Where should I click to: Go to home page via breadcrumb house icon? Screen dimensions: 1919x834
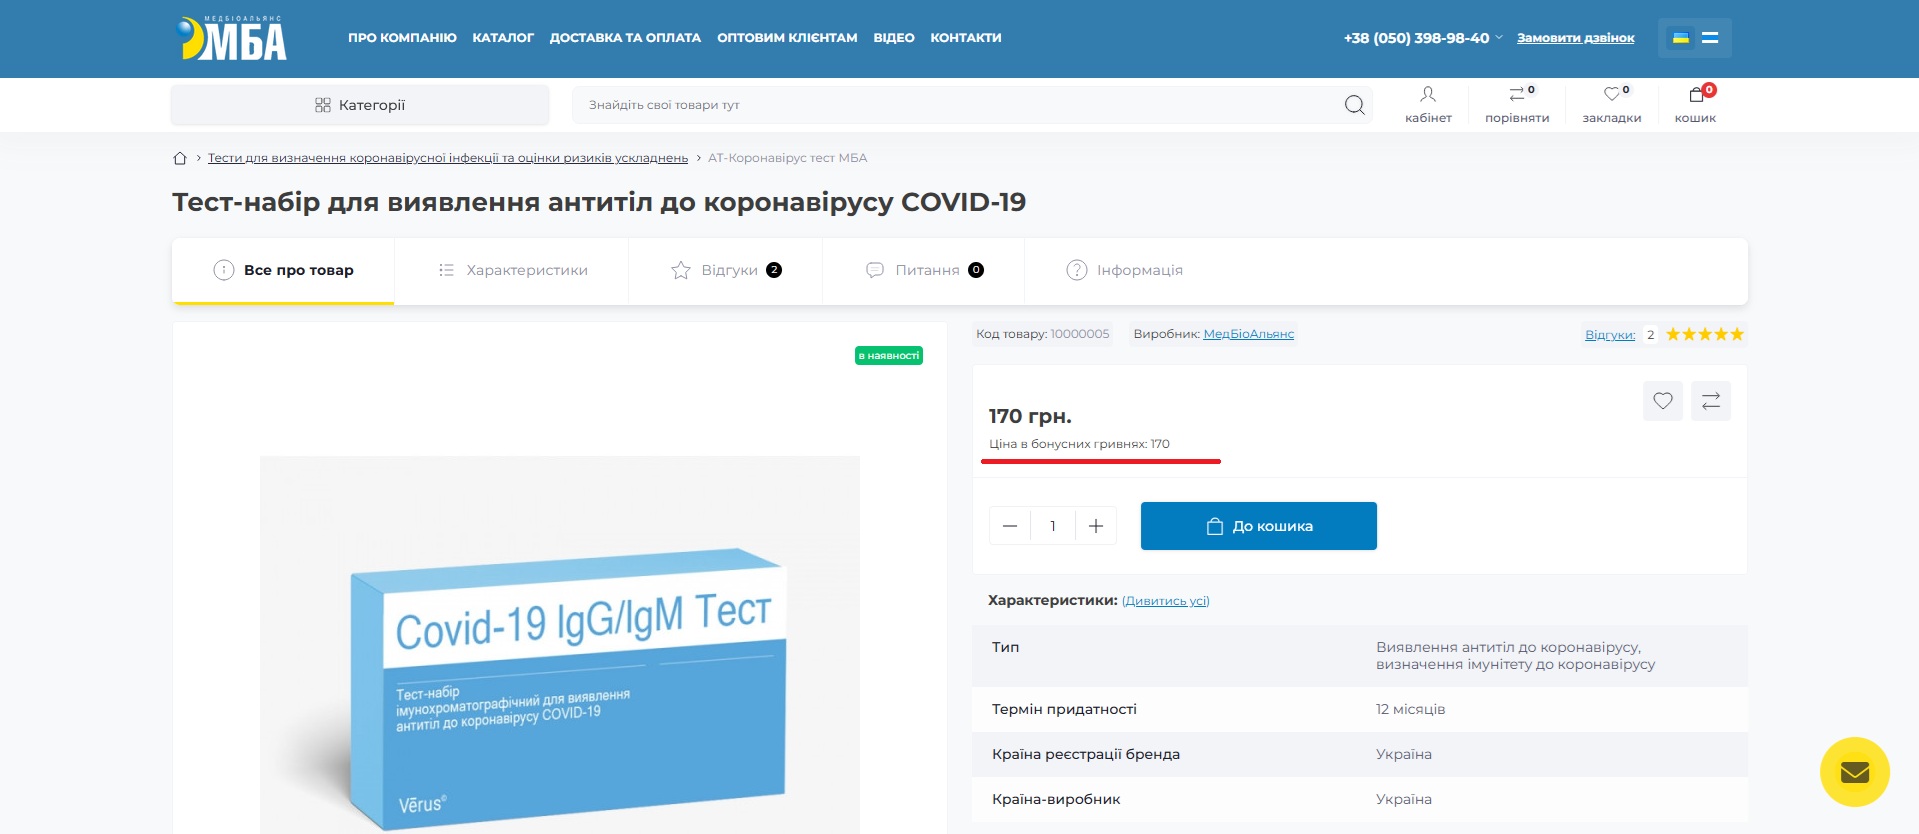180,158
